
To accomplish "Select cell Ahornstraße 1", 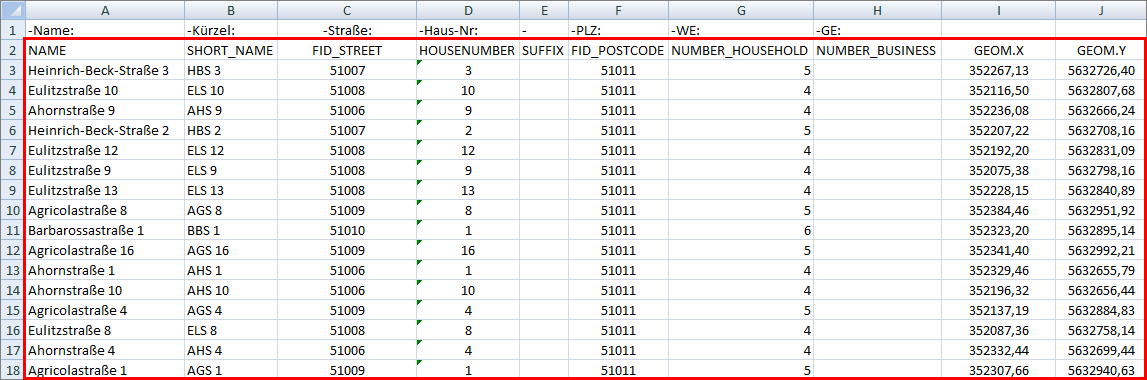I will pos(105,269).
